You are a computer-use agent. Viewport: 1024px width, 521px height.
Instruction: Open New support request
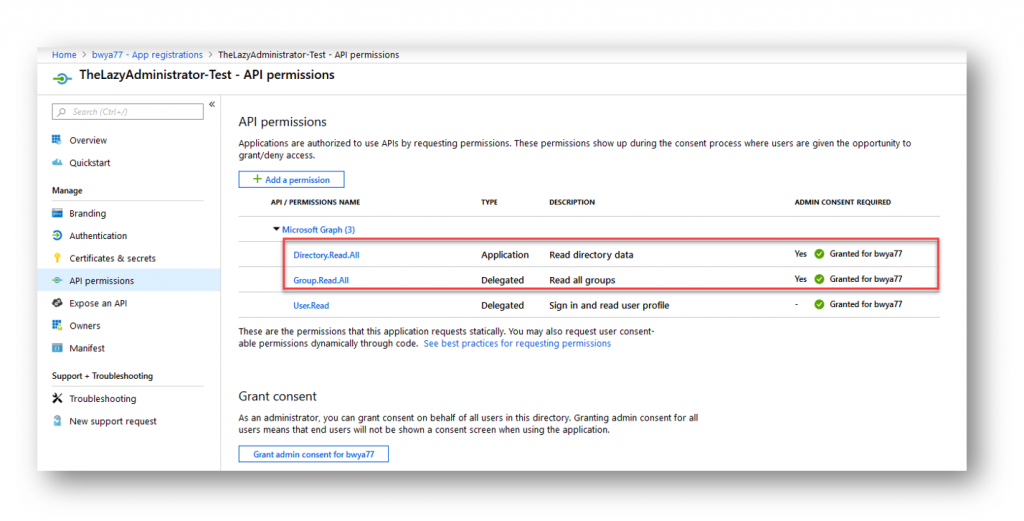click(x=113, y=421)
